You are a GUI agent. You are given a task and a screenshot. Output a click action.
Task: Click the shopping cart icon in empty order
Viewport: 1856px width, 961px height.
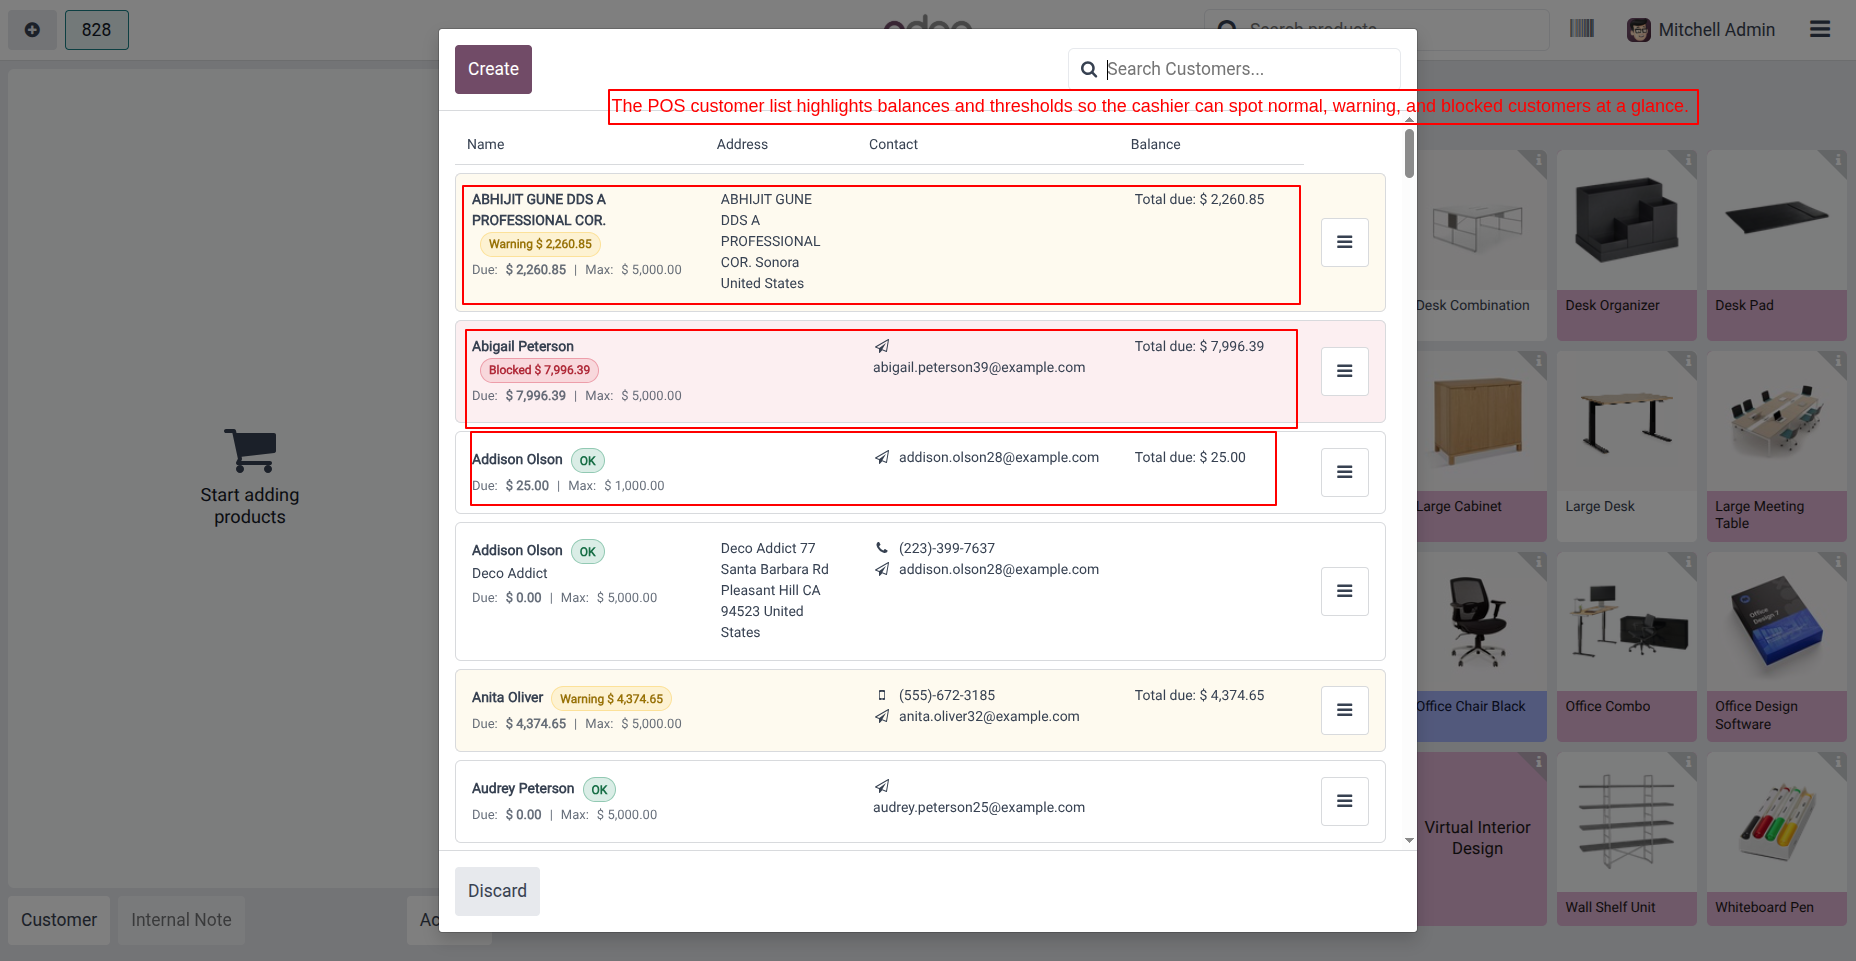pyautogui.click(x=250, y=451)
